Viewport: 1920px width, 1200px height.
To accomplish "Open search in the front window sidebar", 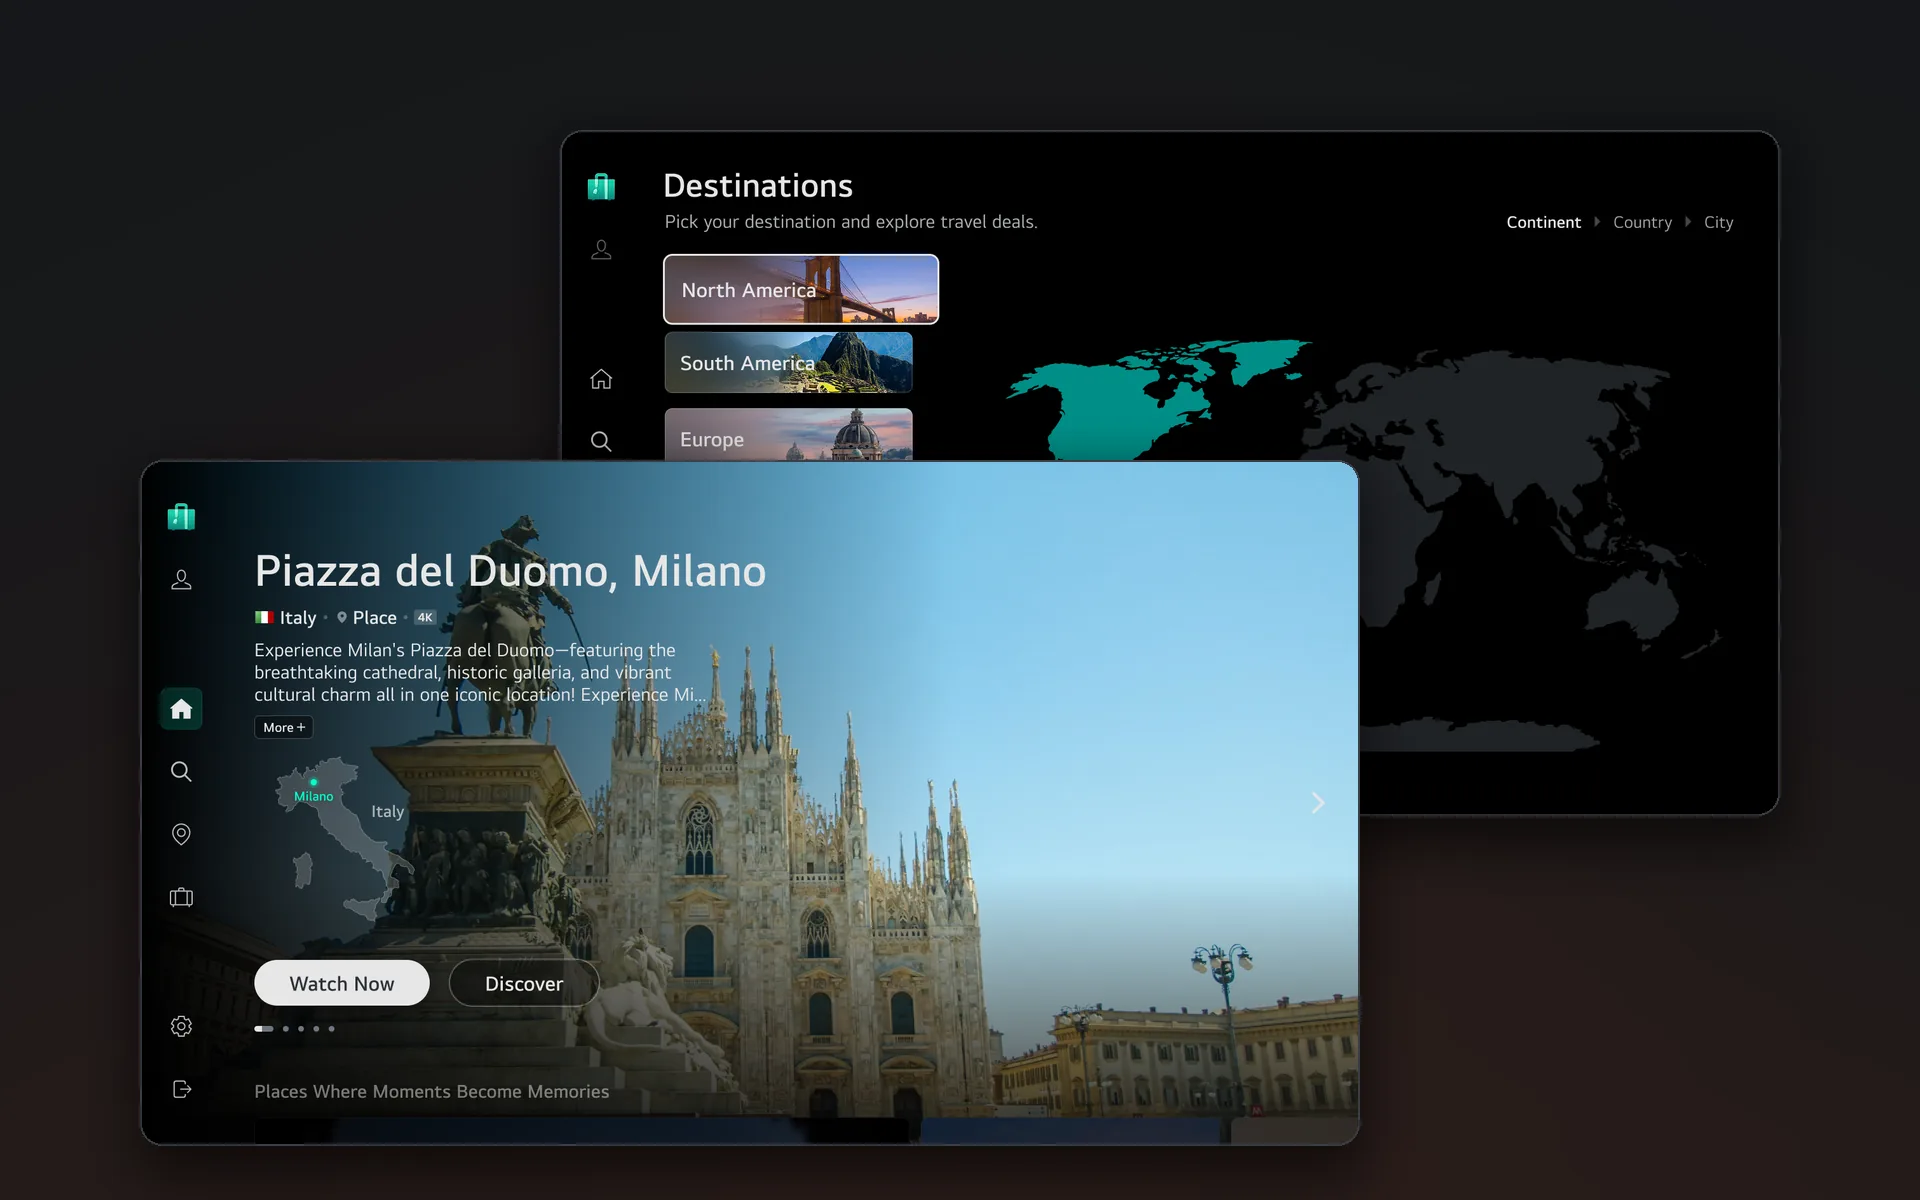I will 181,771.
